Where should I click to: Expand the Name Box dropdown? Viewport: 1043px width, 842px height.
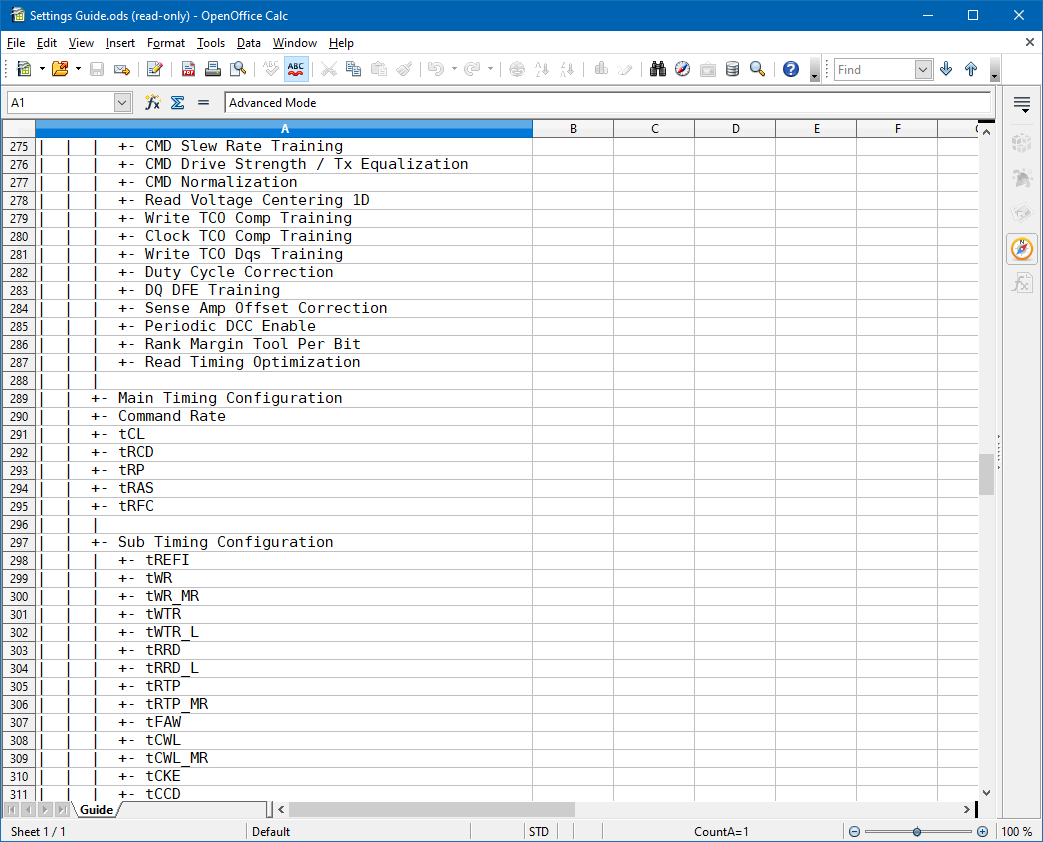[x=122, y=102]
